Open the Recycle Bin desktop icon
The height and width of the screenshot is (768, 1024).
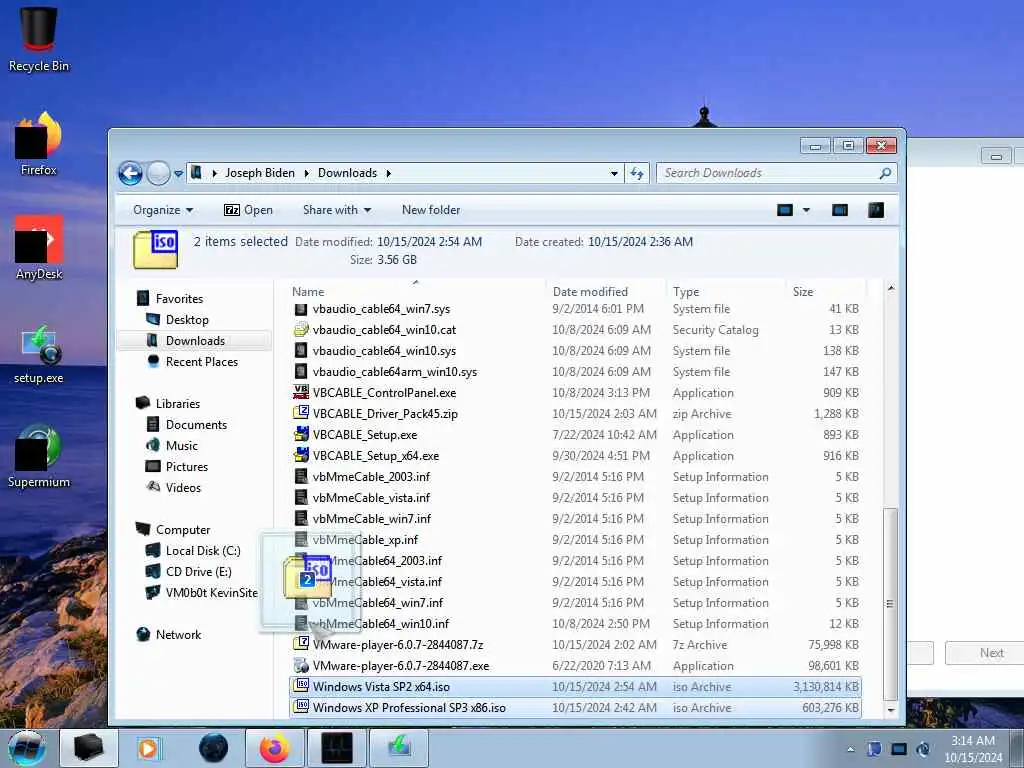click(39, 38)
